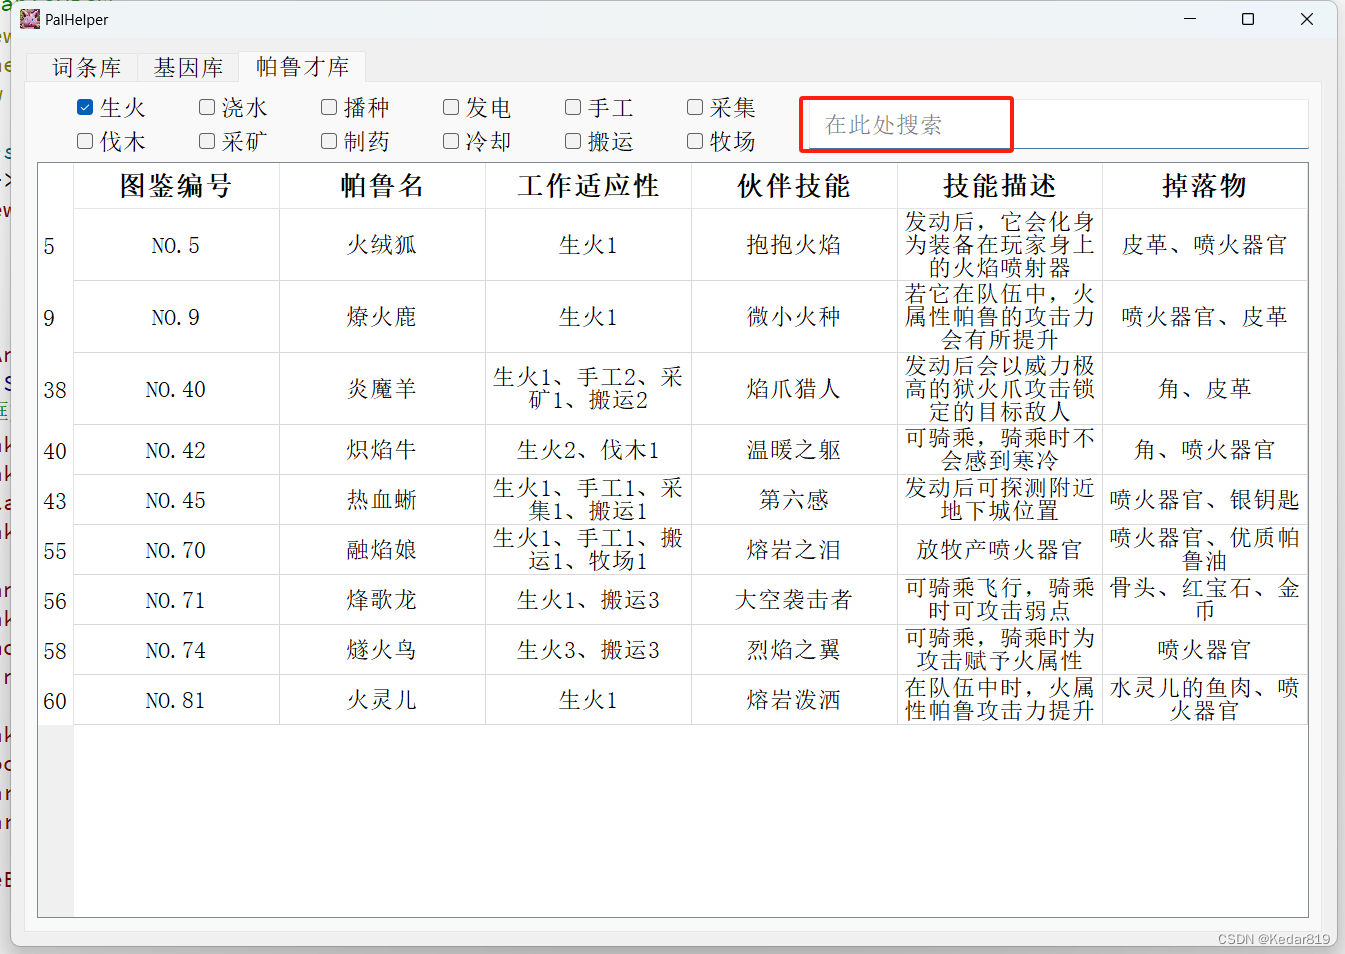Click the PalHelper app icon in title bar
1345x954 pixels.
[30, 19]
